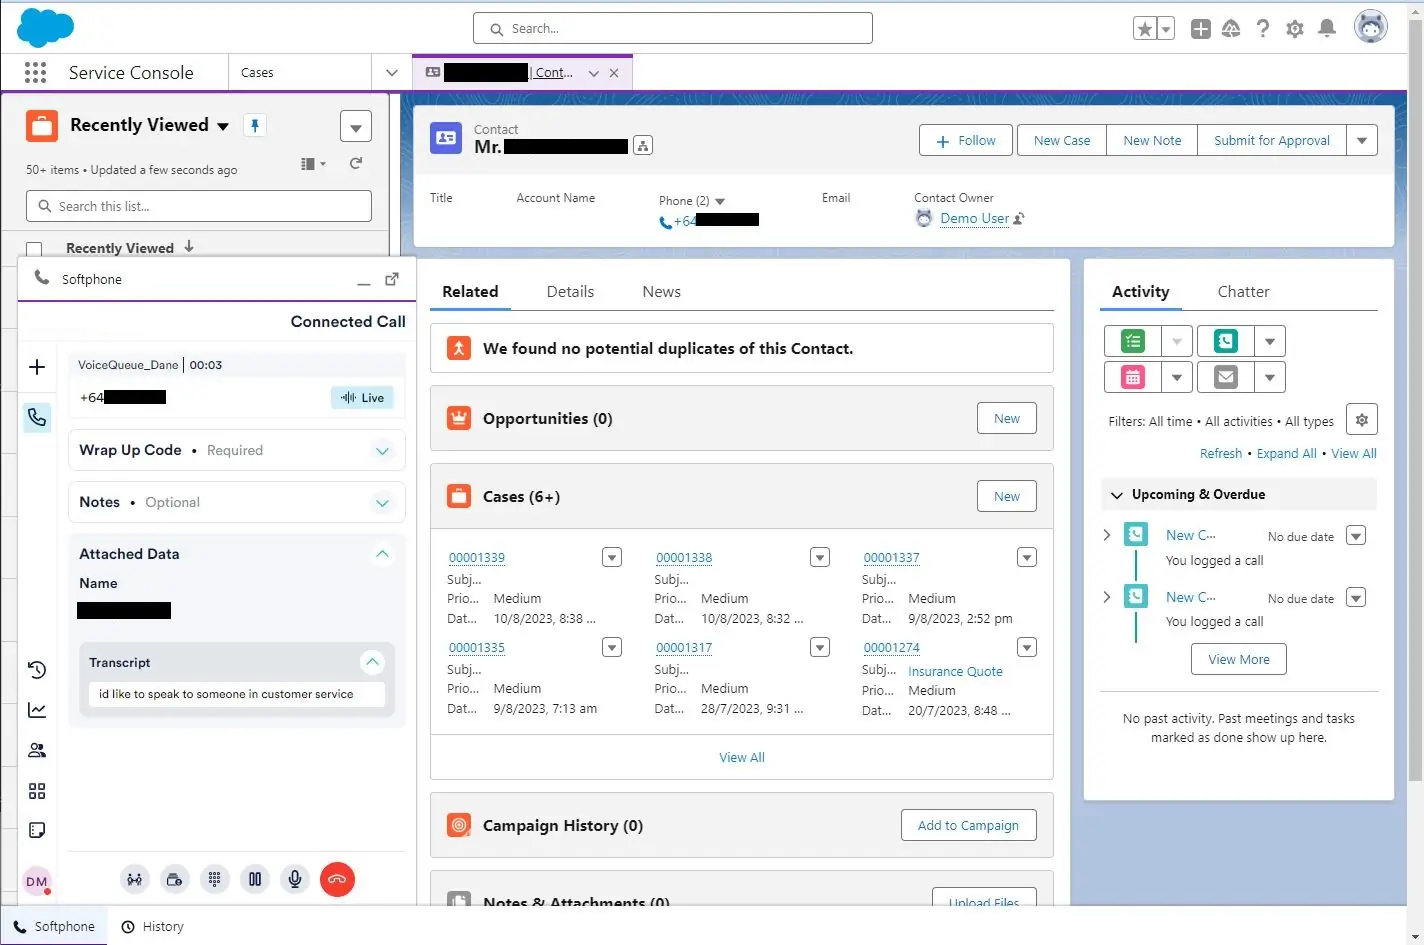The width and height of the screenshot is (1424, 945).
Task: Switch to the Chatter tab
Action: coord(1243,292)
